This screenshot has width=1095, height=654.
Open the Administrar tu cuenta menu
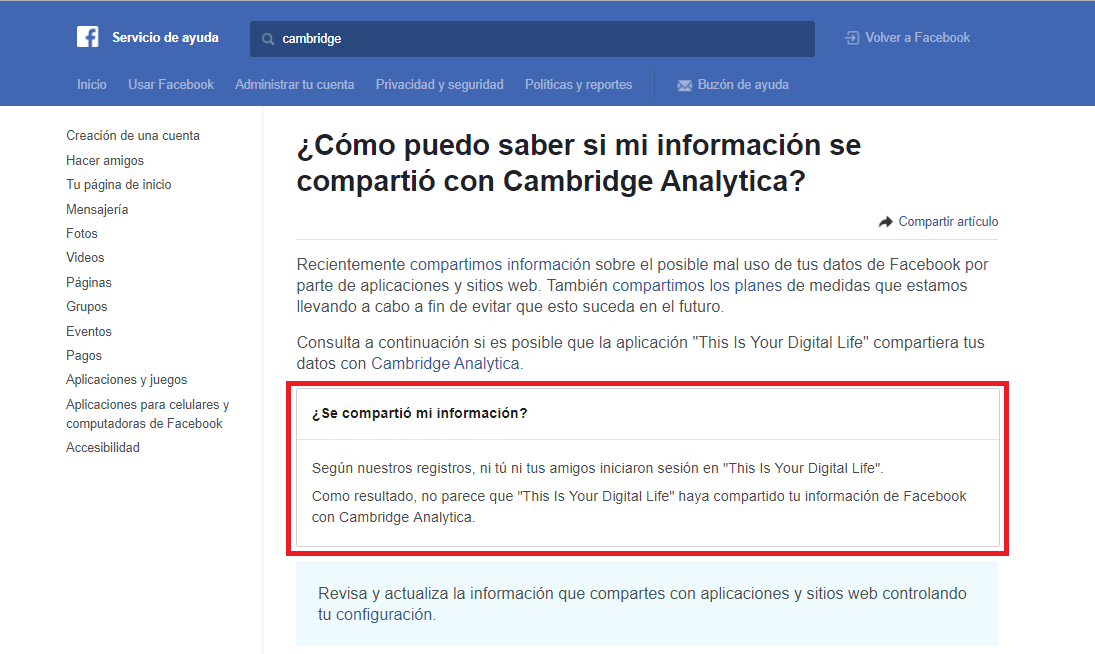[295, 84]
